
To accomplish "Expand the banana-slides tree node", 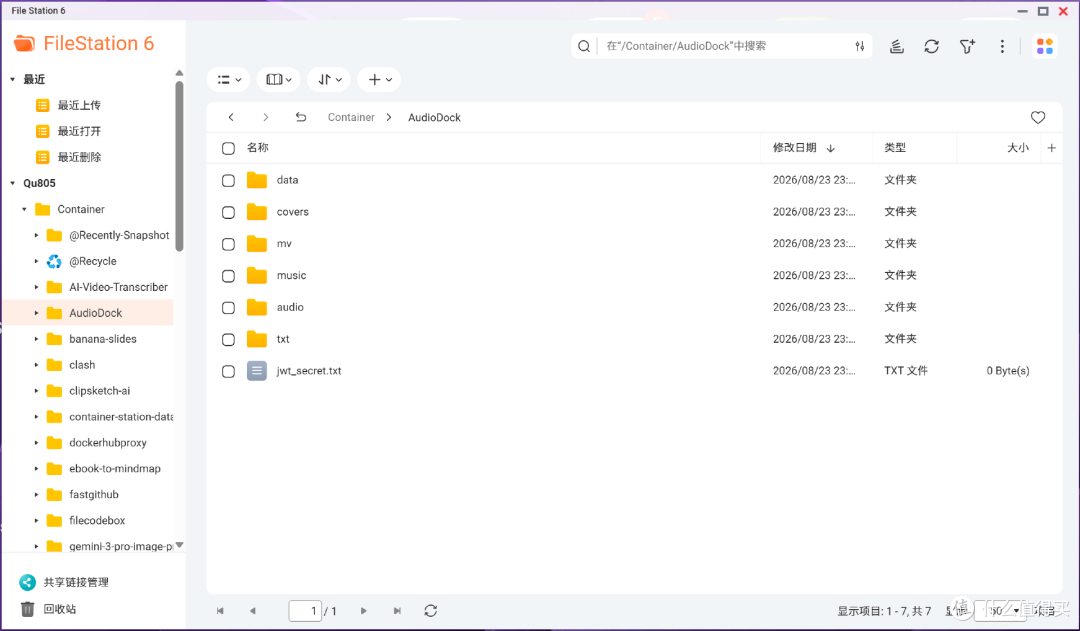I will pyautogui.click(x=37, y=339).
